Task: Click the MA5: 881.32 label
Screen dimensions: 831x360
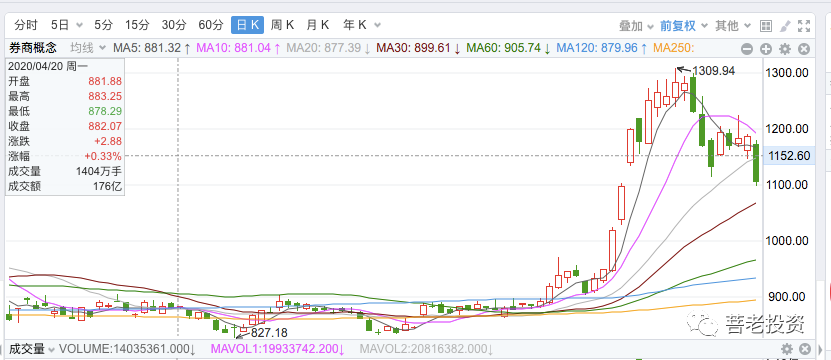Action: pyautogui.click(x=152, y=48)
